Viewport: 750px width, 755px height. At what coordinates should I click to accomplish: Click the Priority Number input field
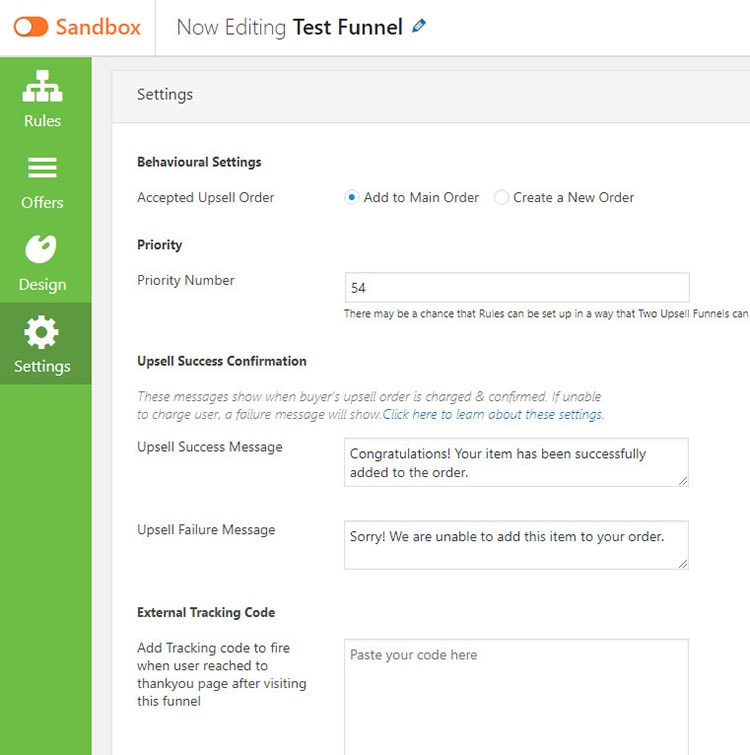click(x=516, y=287)
